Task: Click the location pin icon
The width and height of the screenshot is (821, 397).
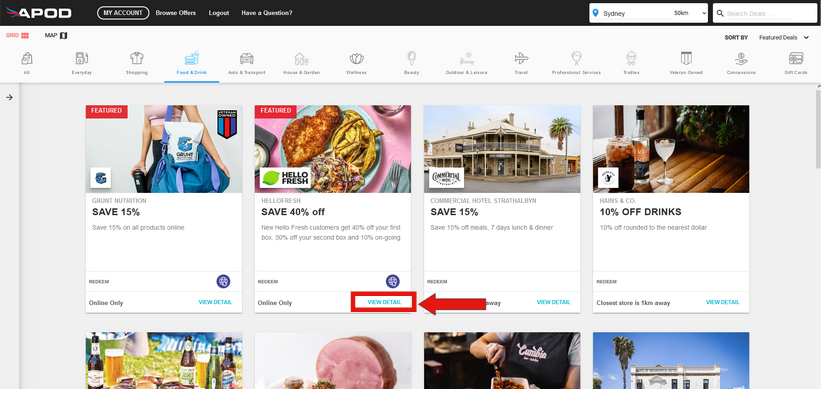Action: point(595,13)
